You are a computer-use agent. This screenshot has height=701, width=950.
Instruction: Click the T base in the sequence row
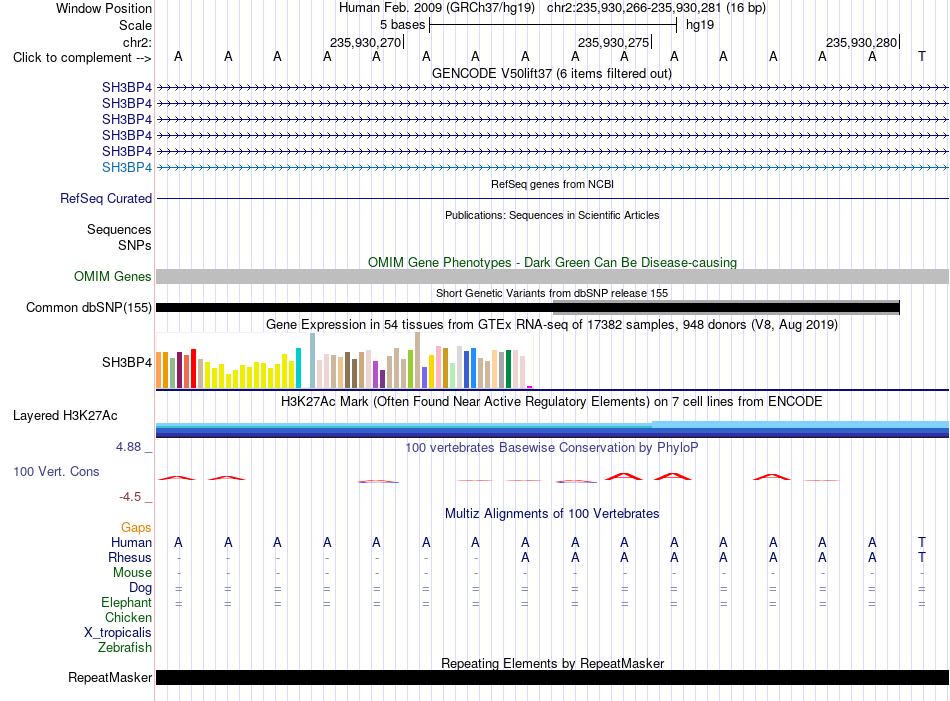(922, 56)
